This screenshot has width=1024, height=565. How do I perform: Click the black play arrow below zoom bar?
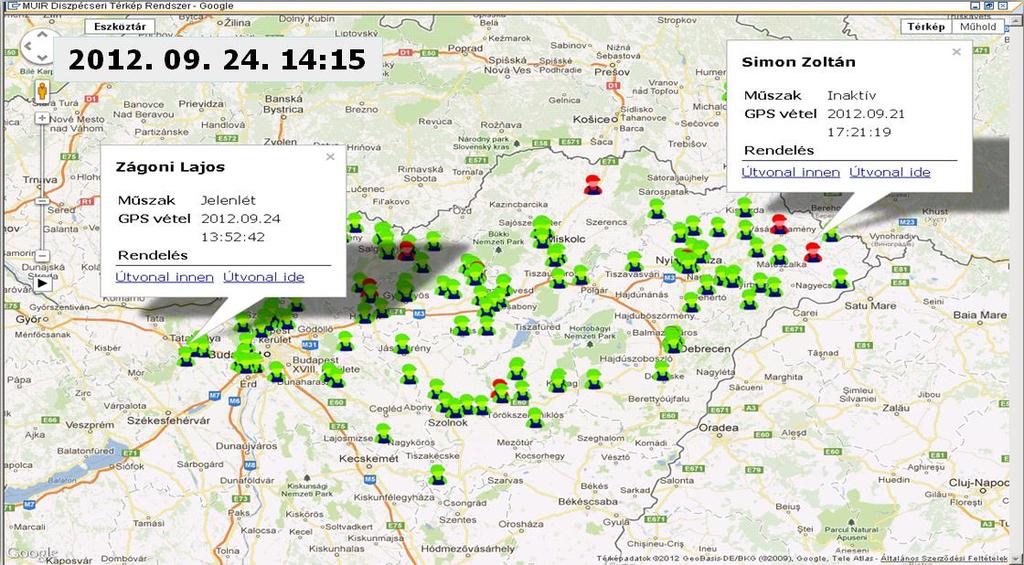42,283
